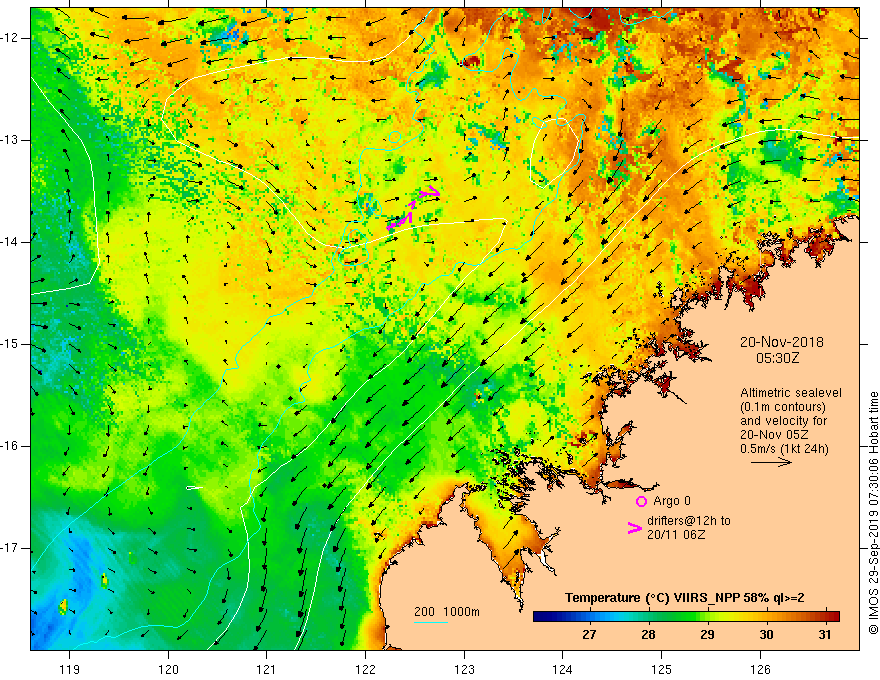The height and width of the screenshot is (680, 880).
Task: Click the latitude axis label -13
Action: [x=10, y=140]
